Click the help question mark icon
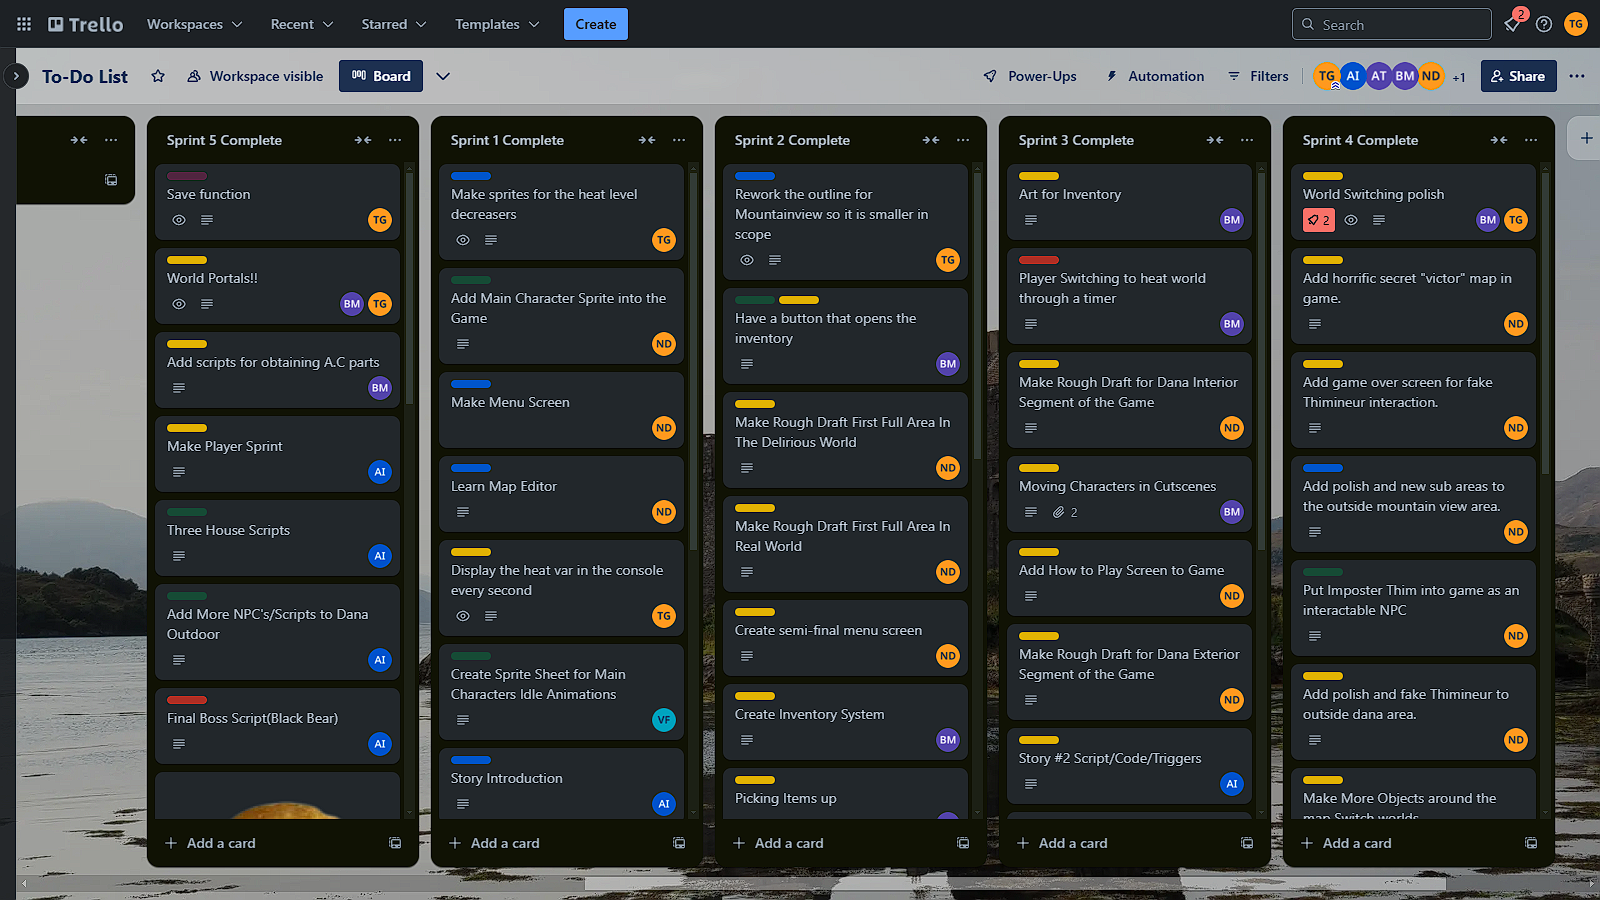Screen dimensions: 1600x900 click(1544, 24)
